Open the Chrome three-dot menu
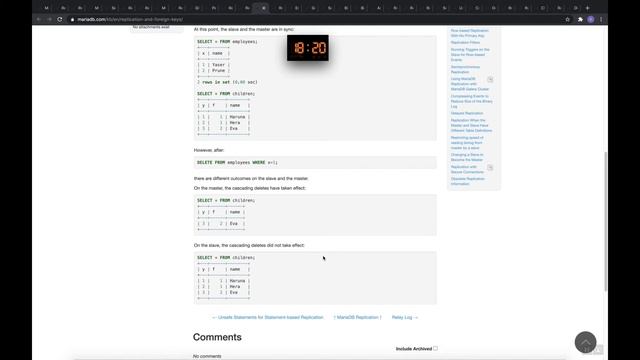640x360 pixels. [x=601, y=19]
